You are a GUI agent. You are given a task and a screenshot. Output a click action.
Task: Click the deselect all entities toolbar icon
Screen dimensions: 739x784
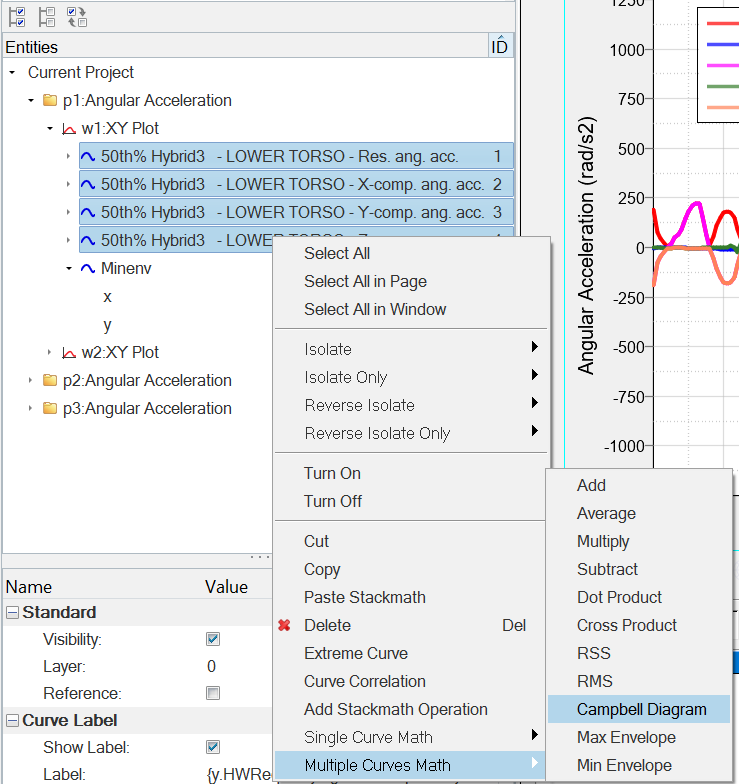[x=46, y=16]
